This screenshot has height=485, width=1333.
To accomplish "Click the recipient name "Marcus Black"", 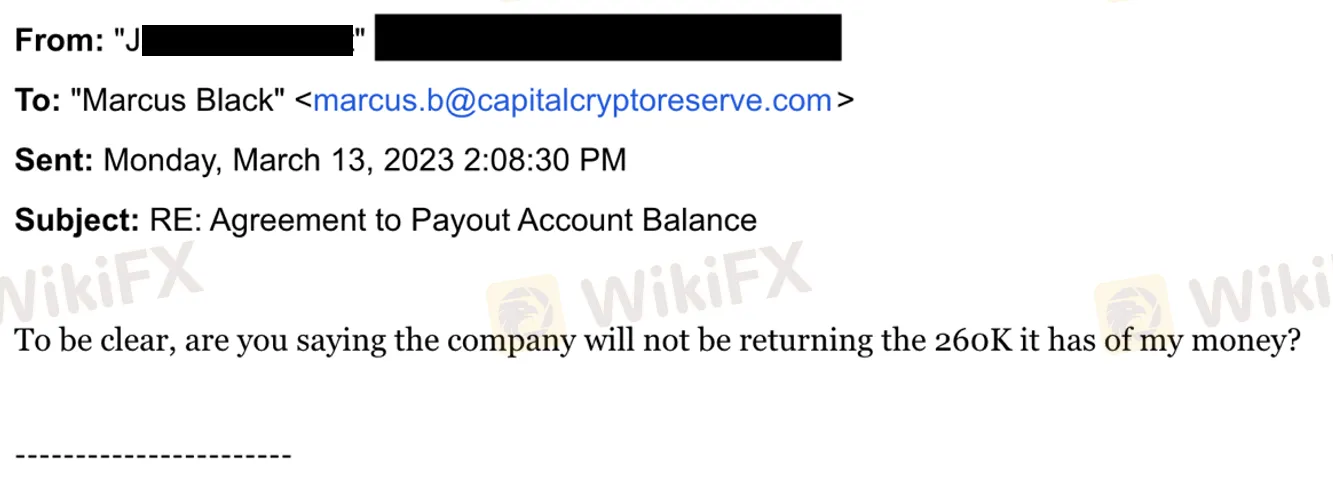I will [178, 100].
